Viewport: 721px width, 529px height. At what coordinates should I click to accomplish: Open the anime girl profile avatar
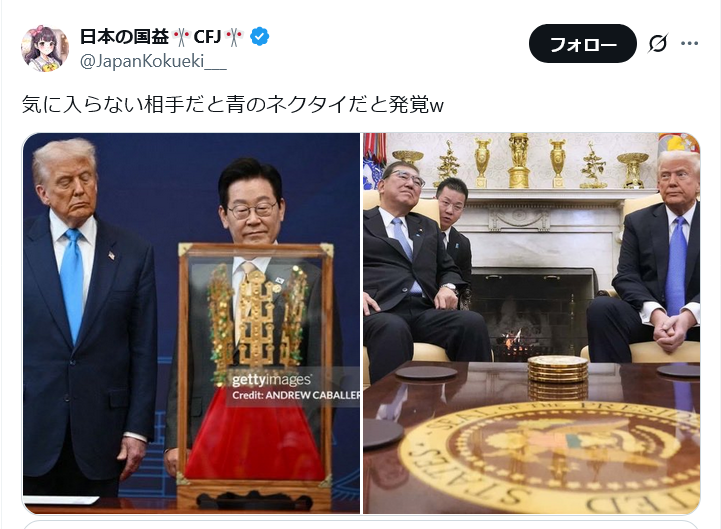(x=45, y=48)
